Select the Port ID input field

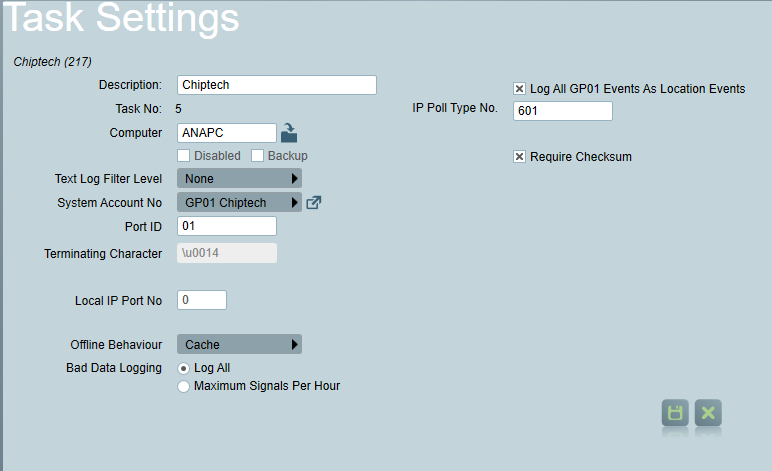point(227,226)
